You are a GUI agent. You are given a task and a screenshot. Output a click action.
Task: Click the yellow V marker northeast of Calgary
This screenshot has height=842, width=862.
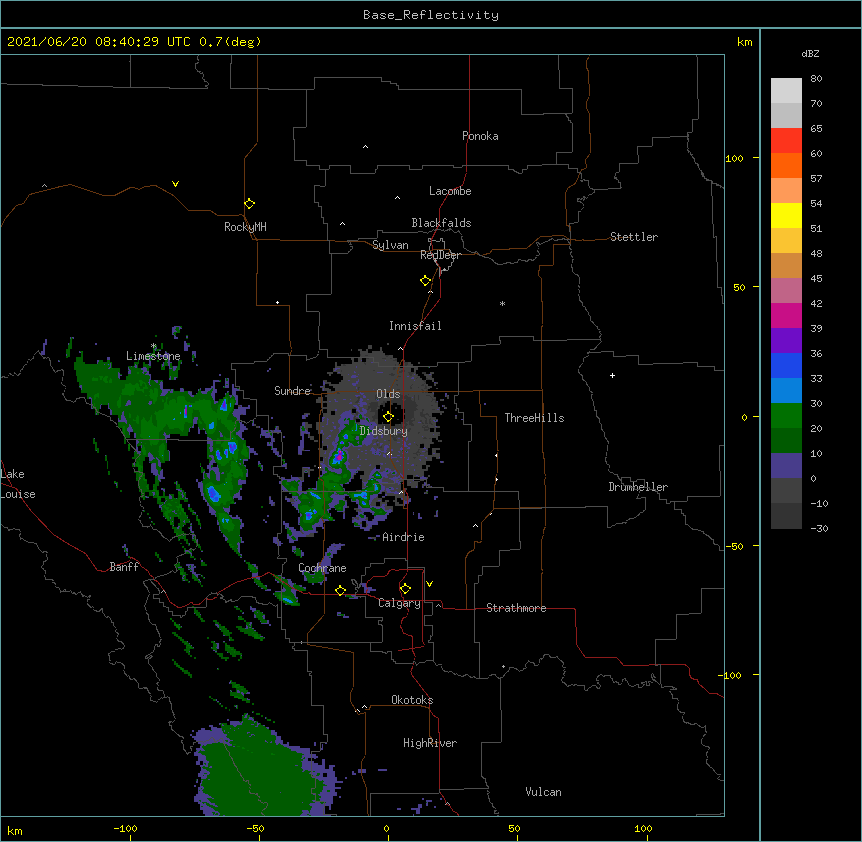pos(429,584)
